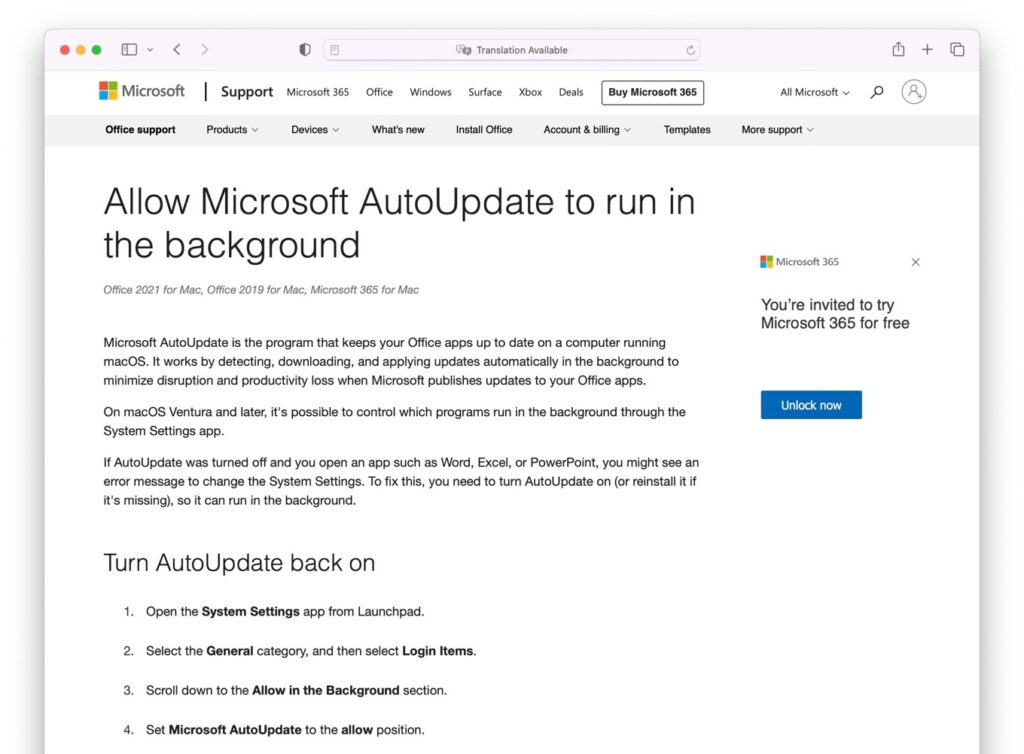Show tab overview icon
This screenshot has height=754, width=1024.
[957, 50]
